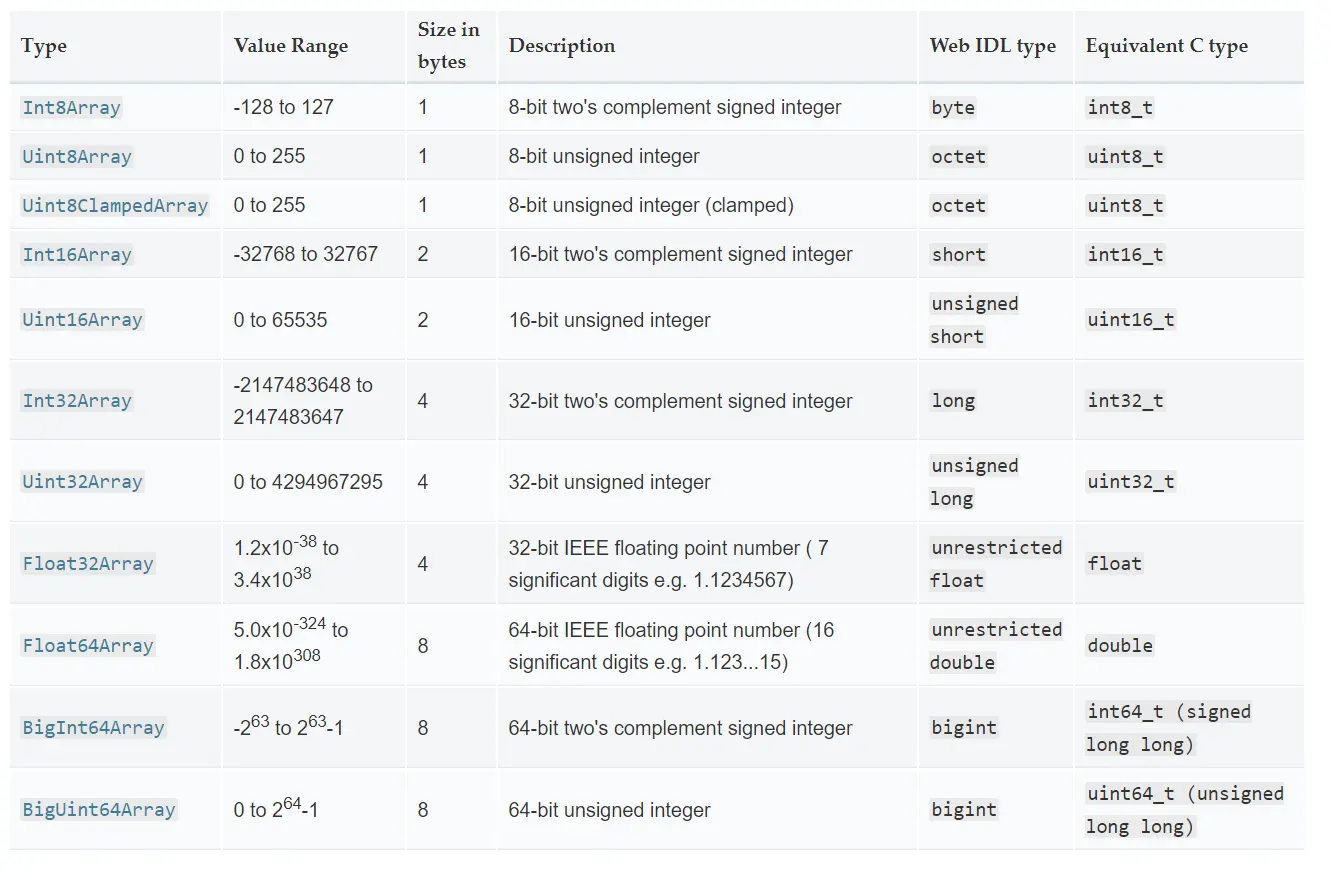Click the uint16_t code cell
Screen dimensions: 1333x873
click(x=1131, y=320)
